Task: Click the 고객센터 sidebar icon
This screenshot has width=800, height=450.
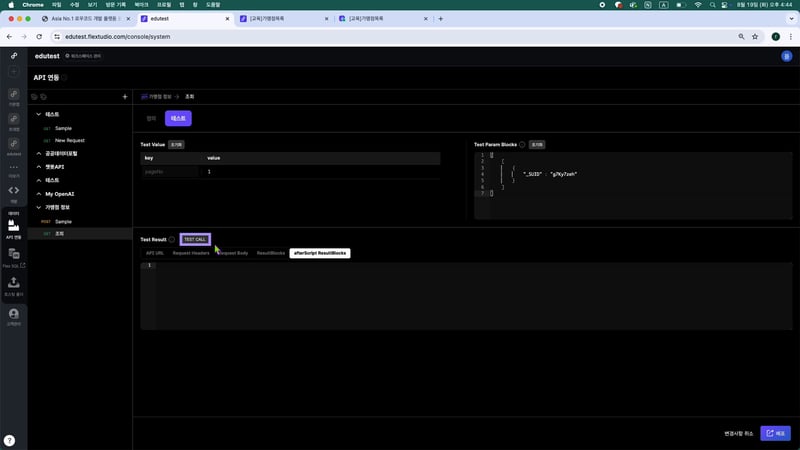Action: pyautogui.click(x=14, y=317)
